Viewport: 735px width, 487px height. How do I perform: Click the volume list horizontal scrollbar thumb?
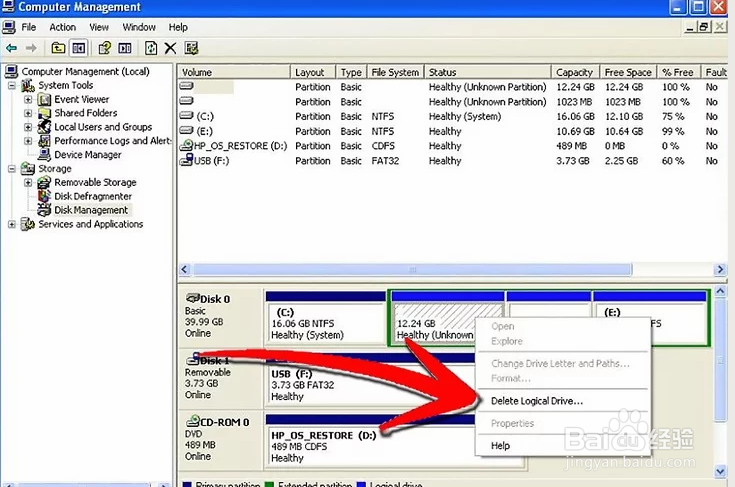tap(412, 270)
